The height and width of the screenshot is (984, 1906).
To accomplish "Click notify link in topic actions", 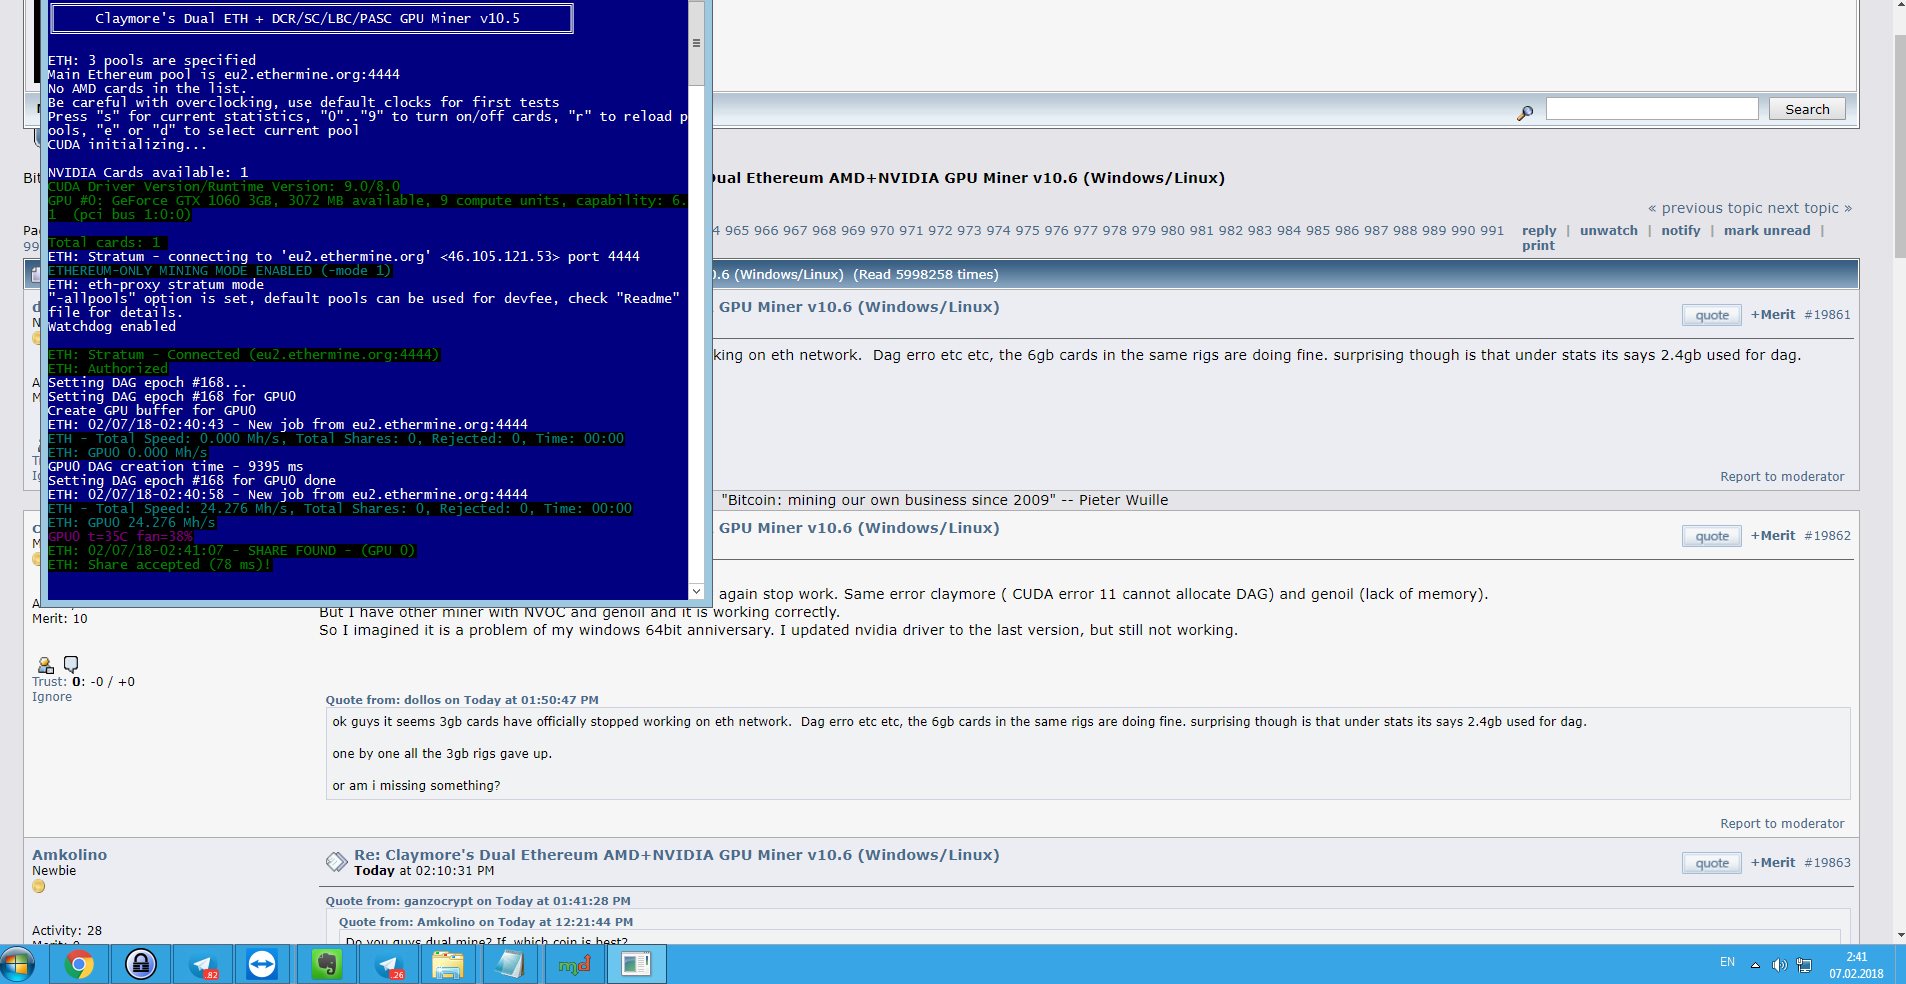I will [1681, 230].
